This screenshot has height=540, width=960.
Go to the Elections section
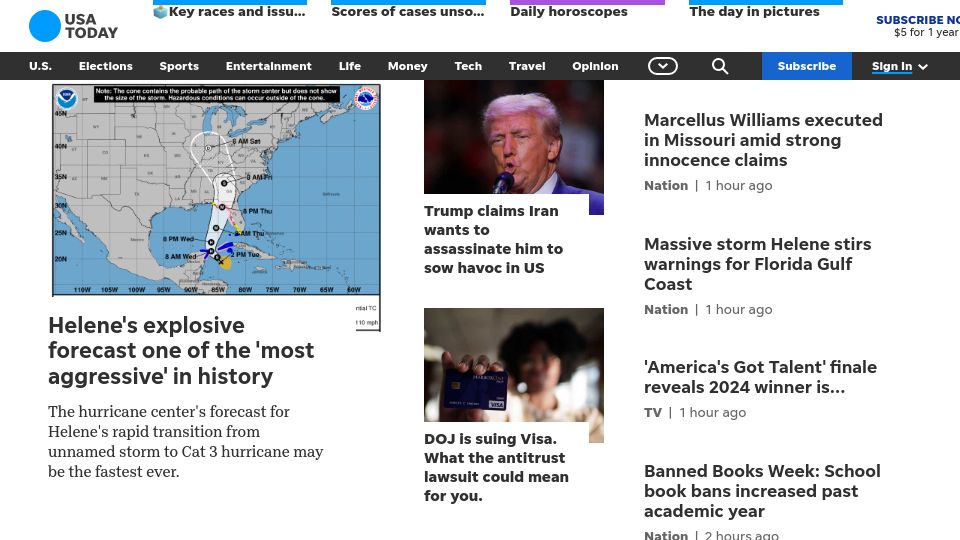click(x=105, y=66)
